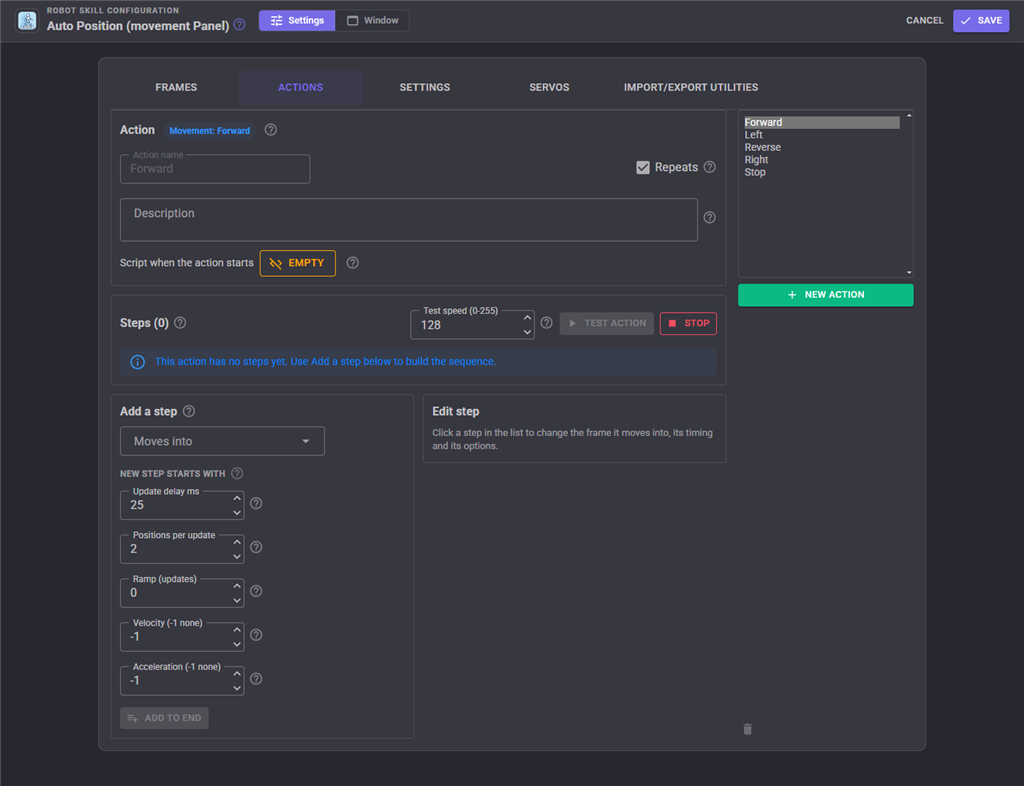Screen dimensions: 1024x786
Task: Open help for Update delay ms
Action: [x=256, y=503]
